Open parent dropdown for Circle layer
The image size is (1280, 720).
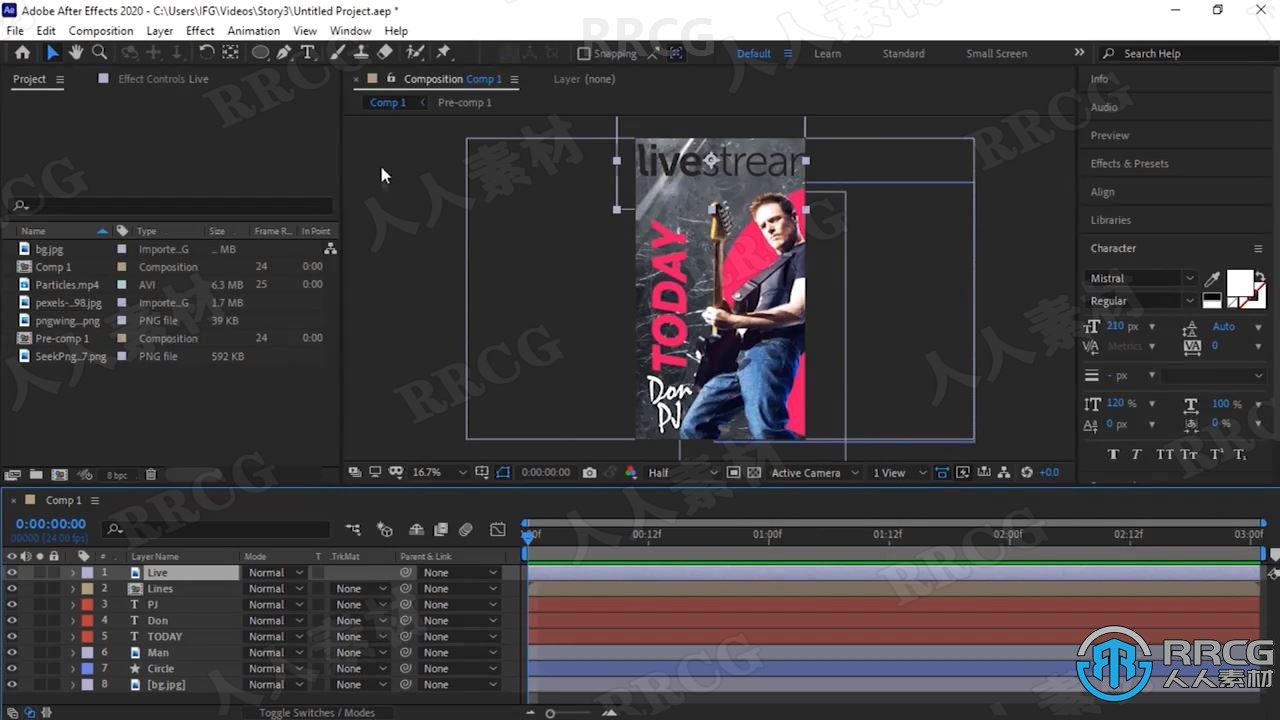click(x=459, y=669)
